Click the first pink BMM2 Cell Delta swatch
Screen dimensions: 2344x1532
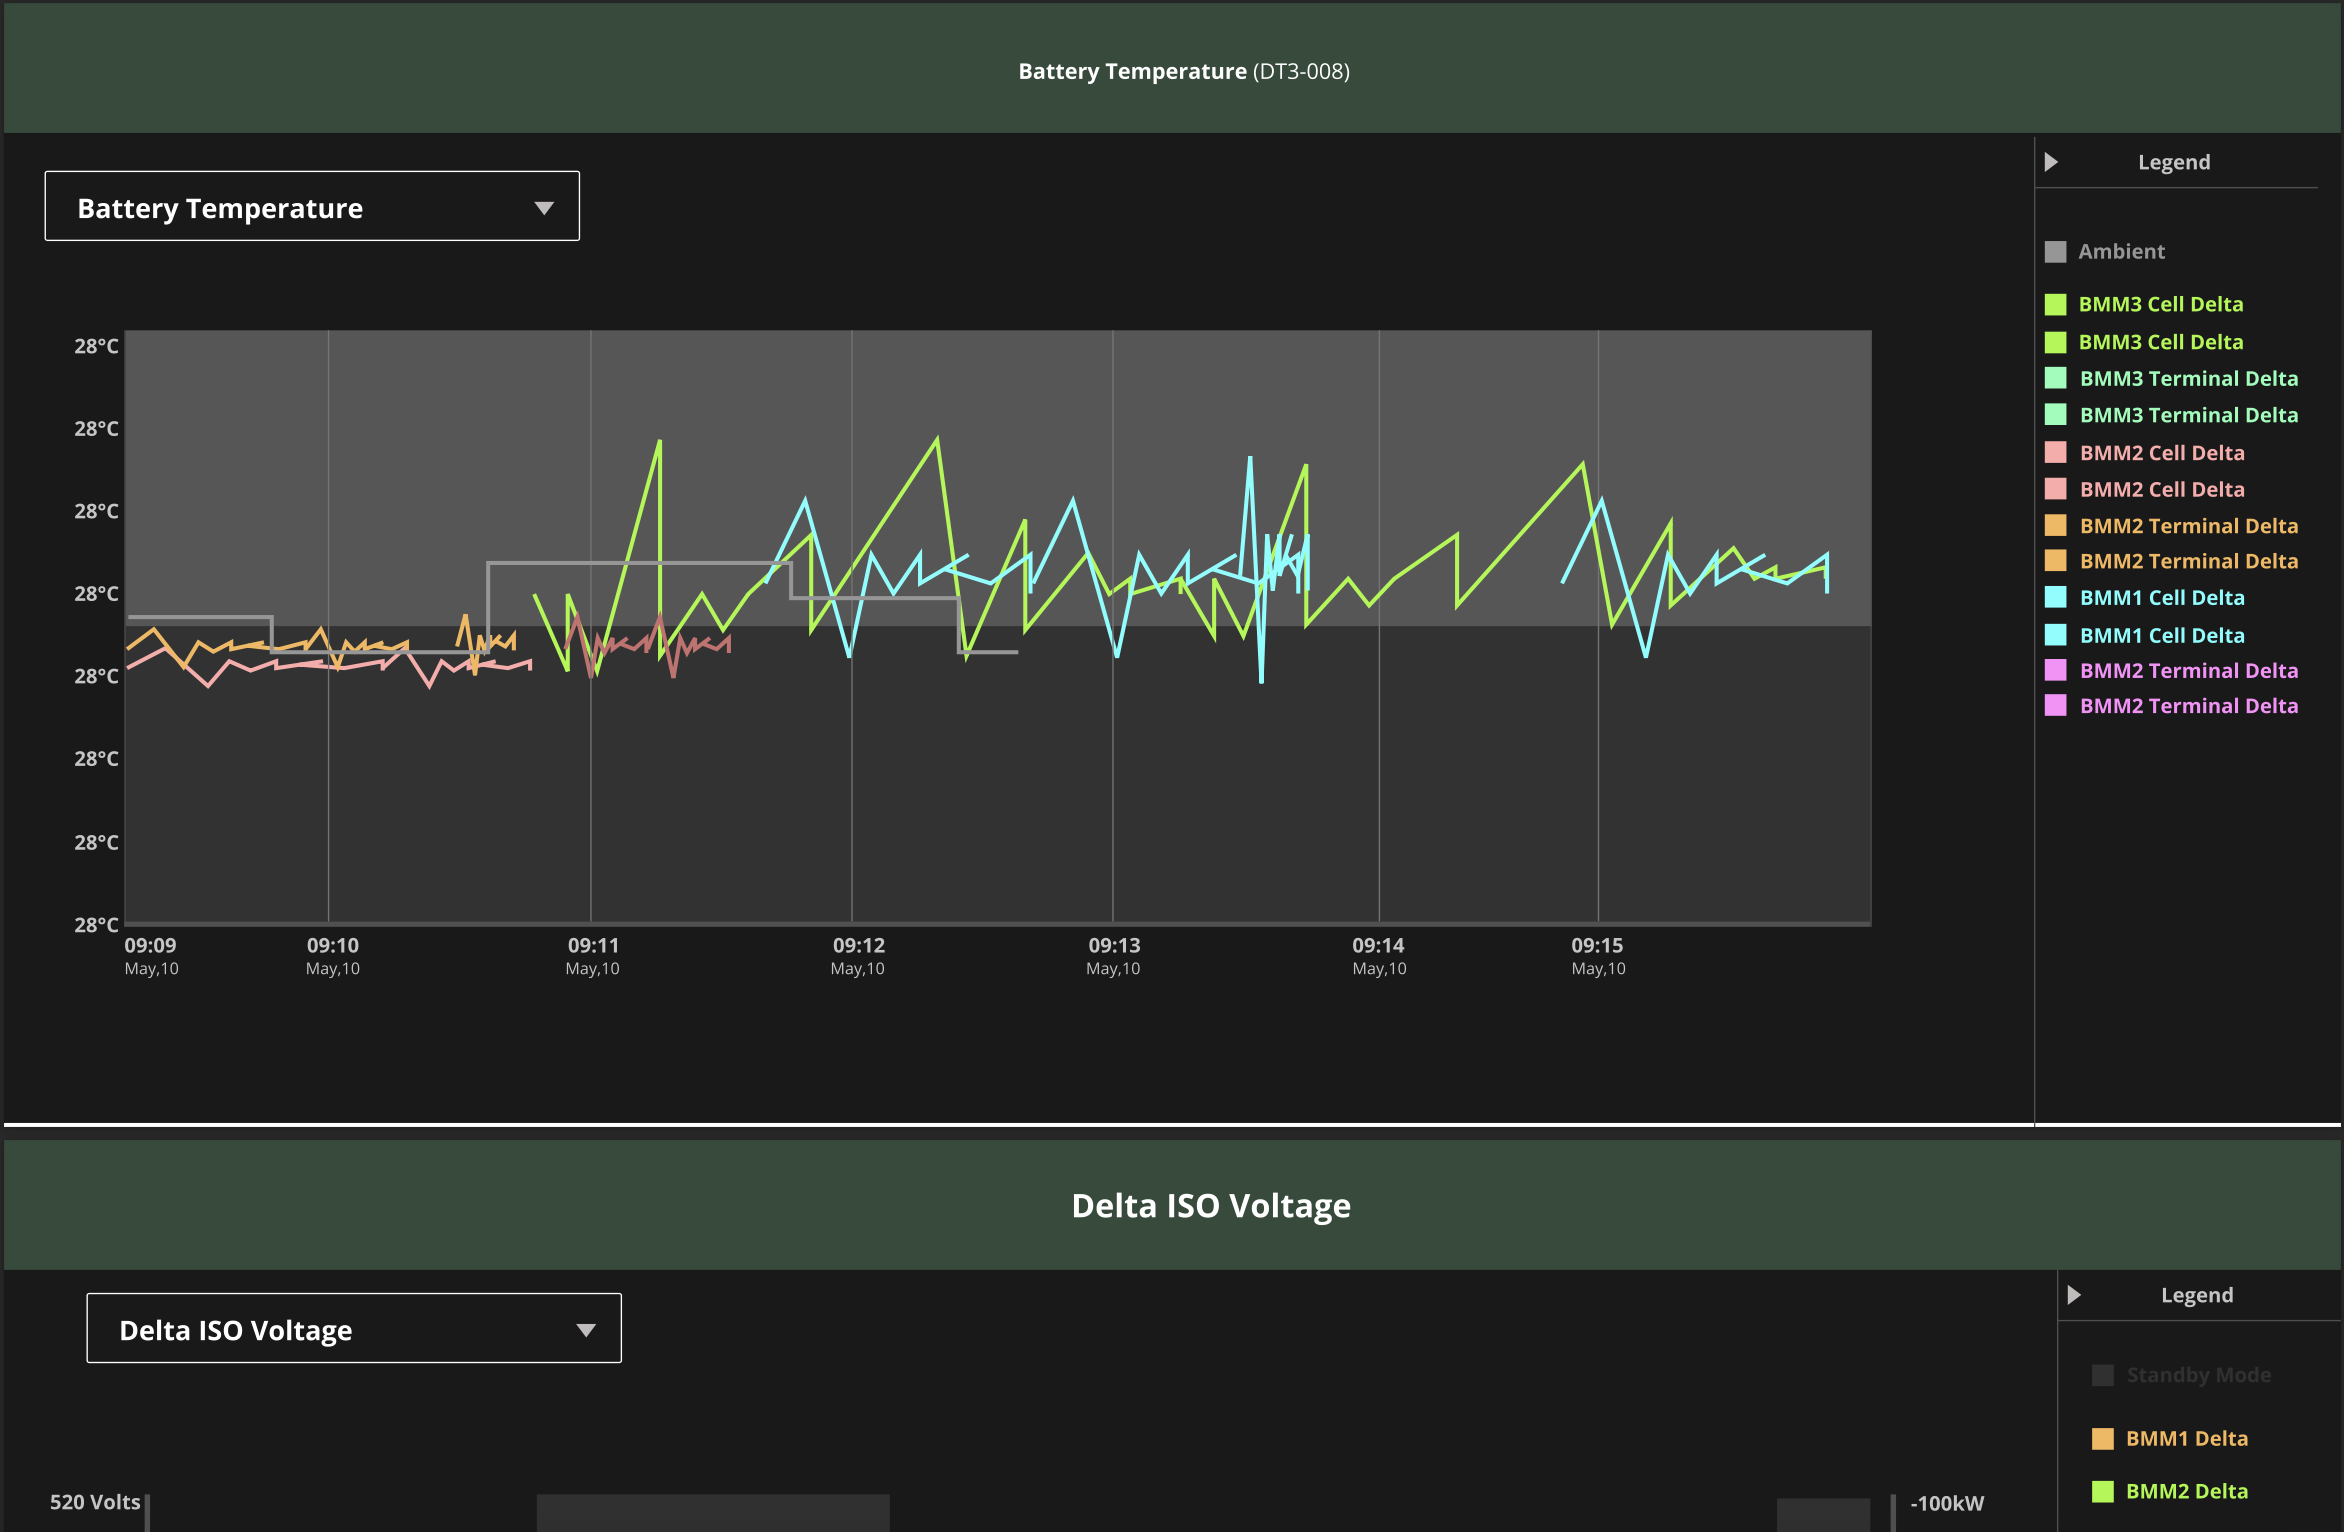click(2055, 453)
